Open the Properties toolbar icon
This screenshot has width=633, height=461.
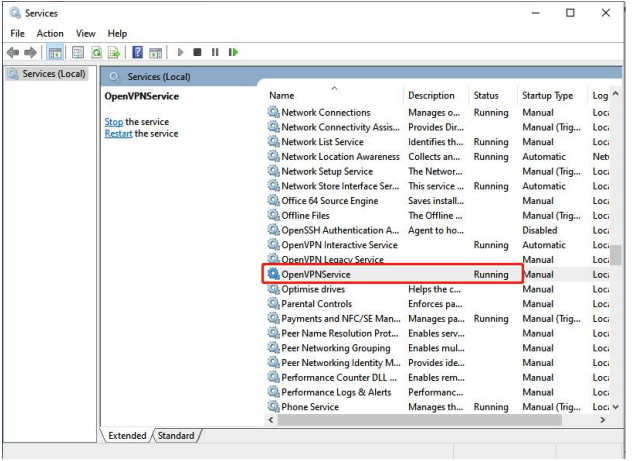(78, 52)
